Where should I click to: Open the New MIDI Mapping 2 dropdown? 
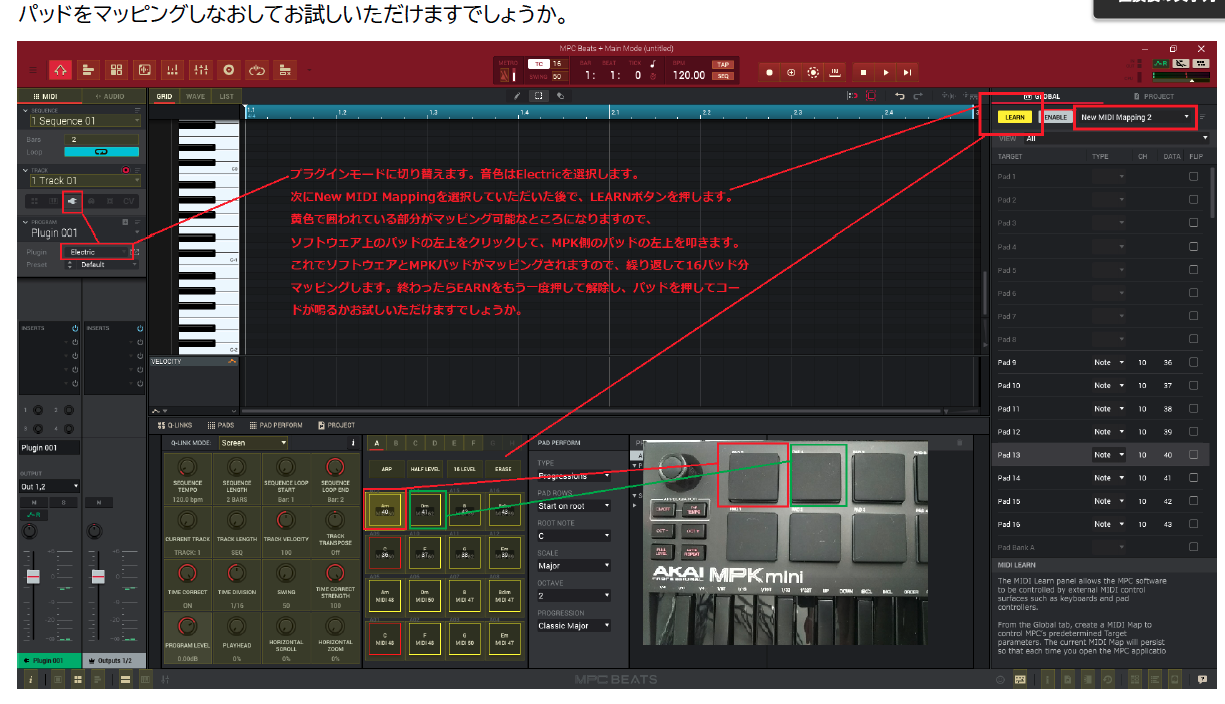(1135, 117)
